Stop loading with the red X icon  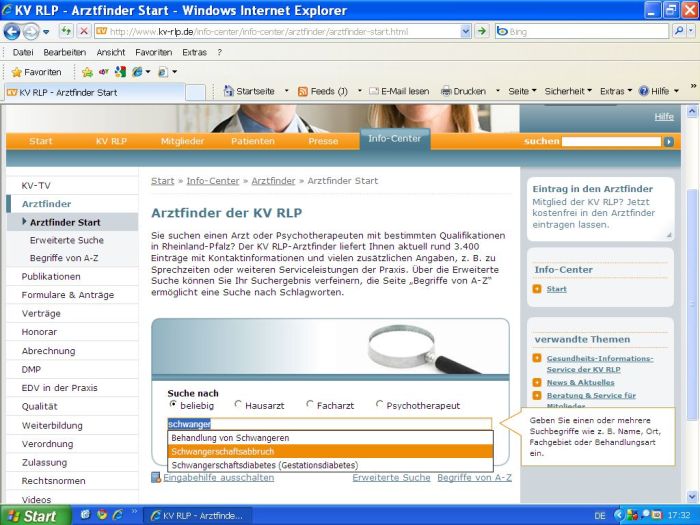click(83, 31)
